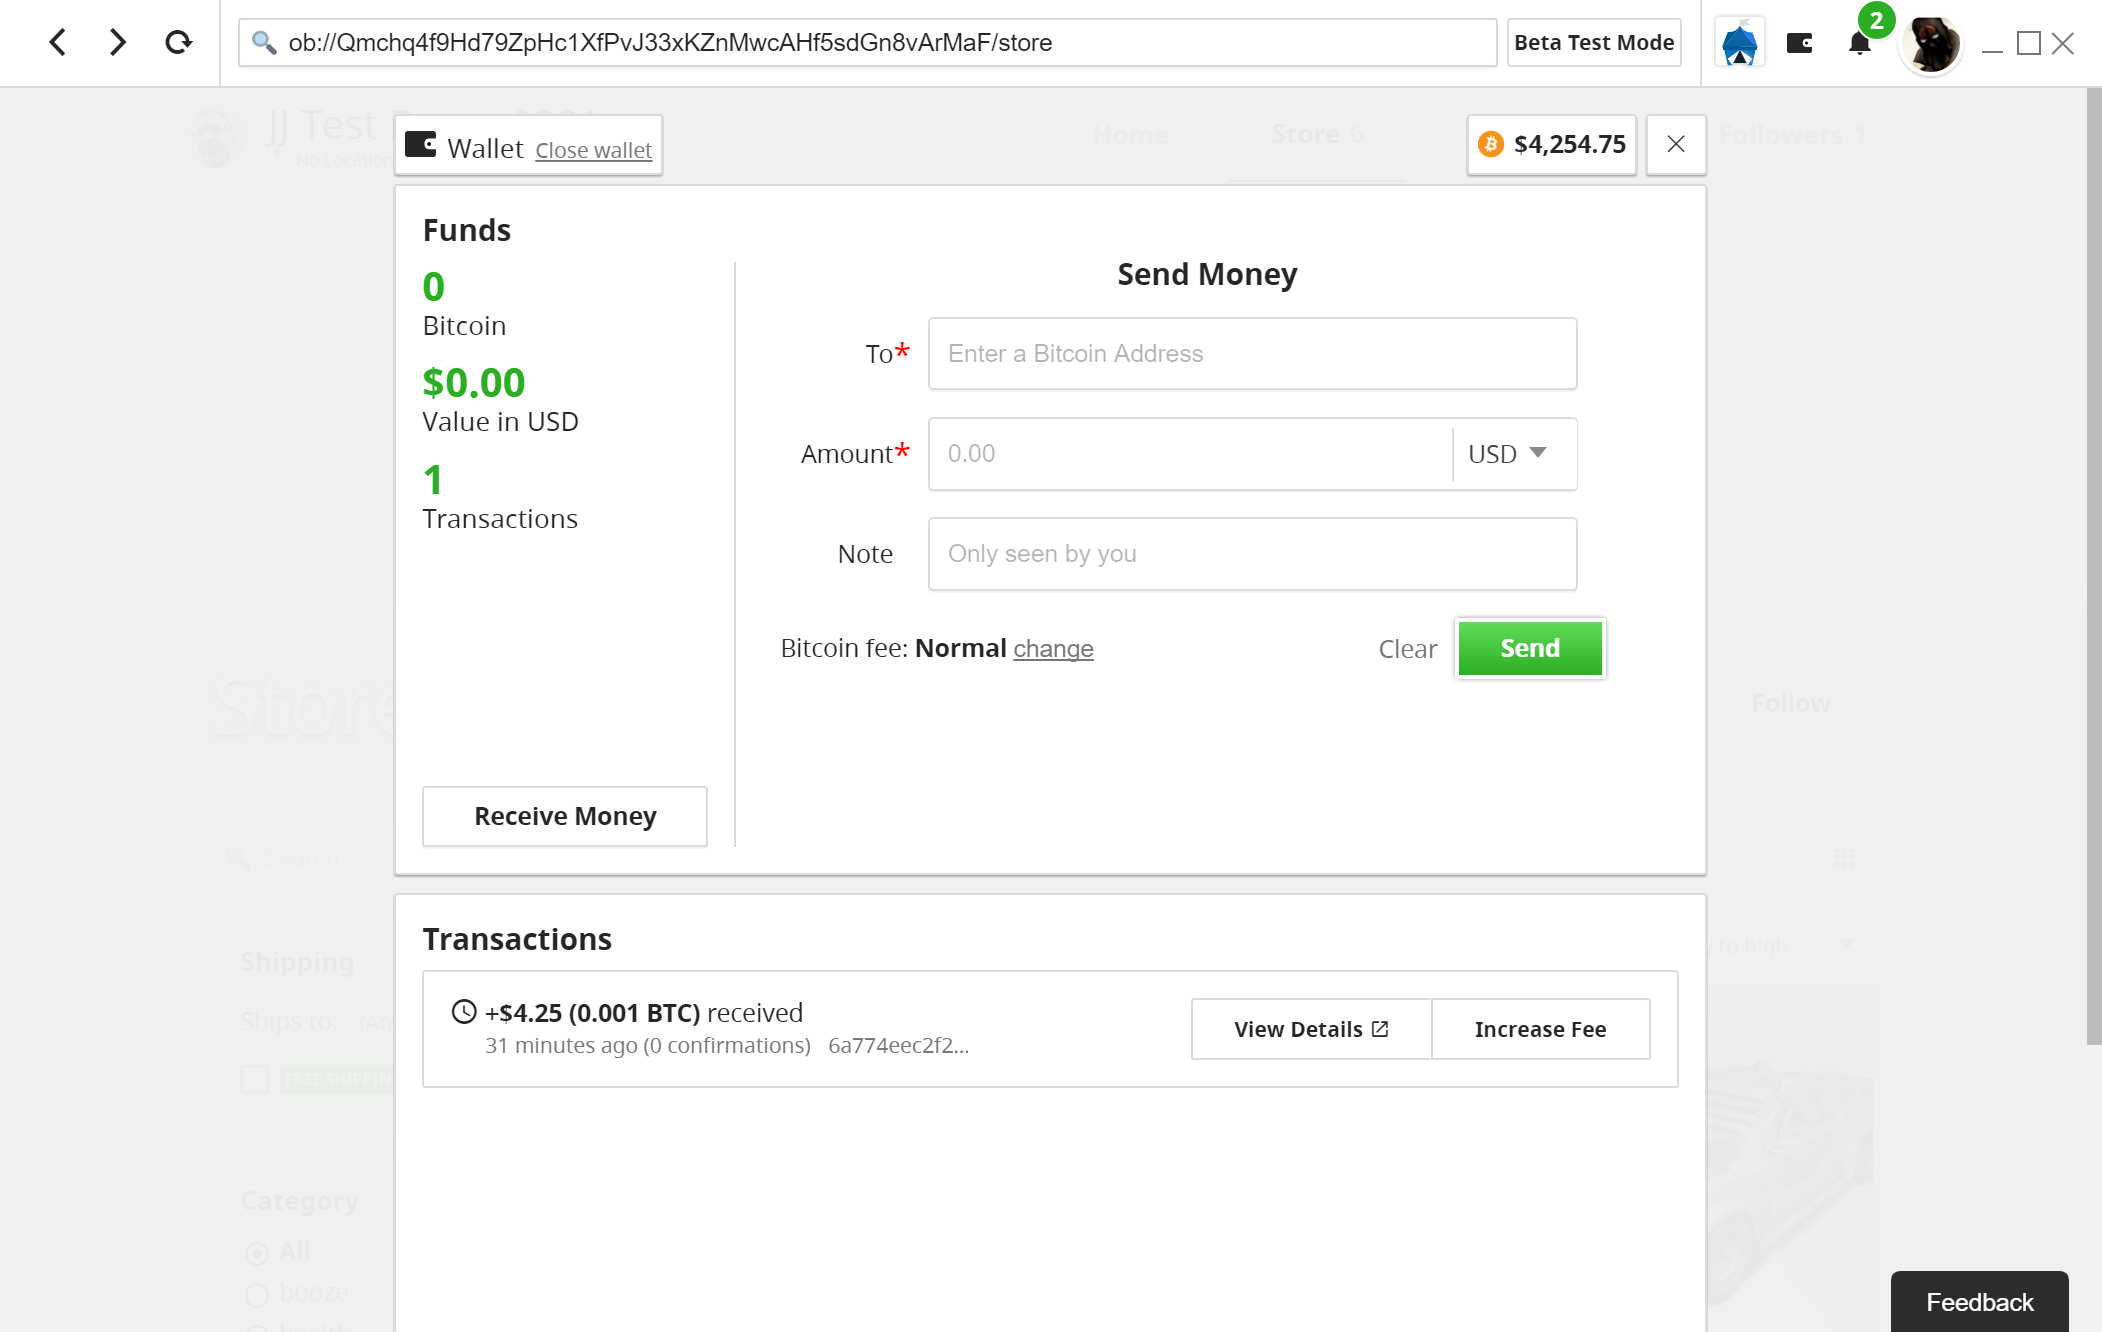Click Close wallet link
This screenshot has width=2102, height=1332.
(592, 149)
